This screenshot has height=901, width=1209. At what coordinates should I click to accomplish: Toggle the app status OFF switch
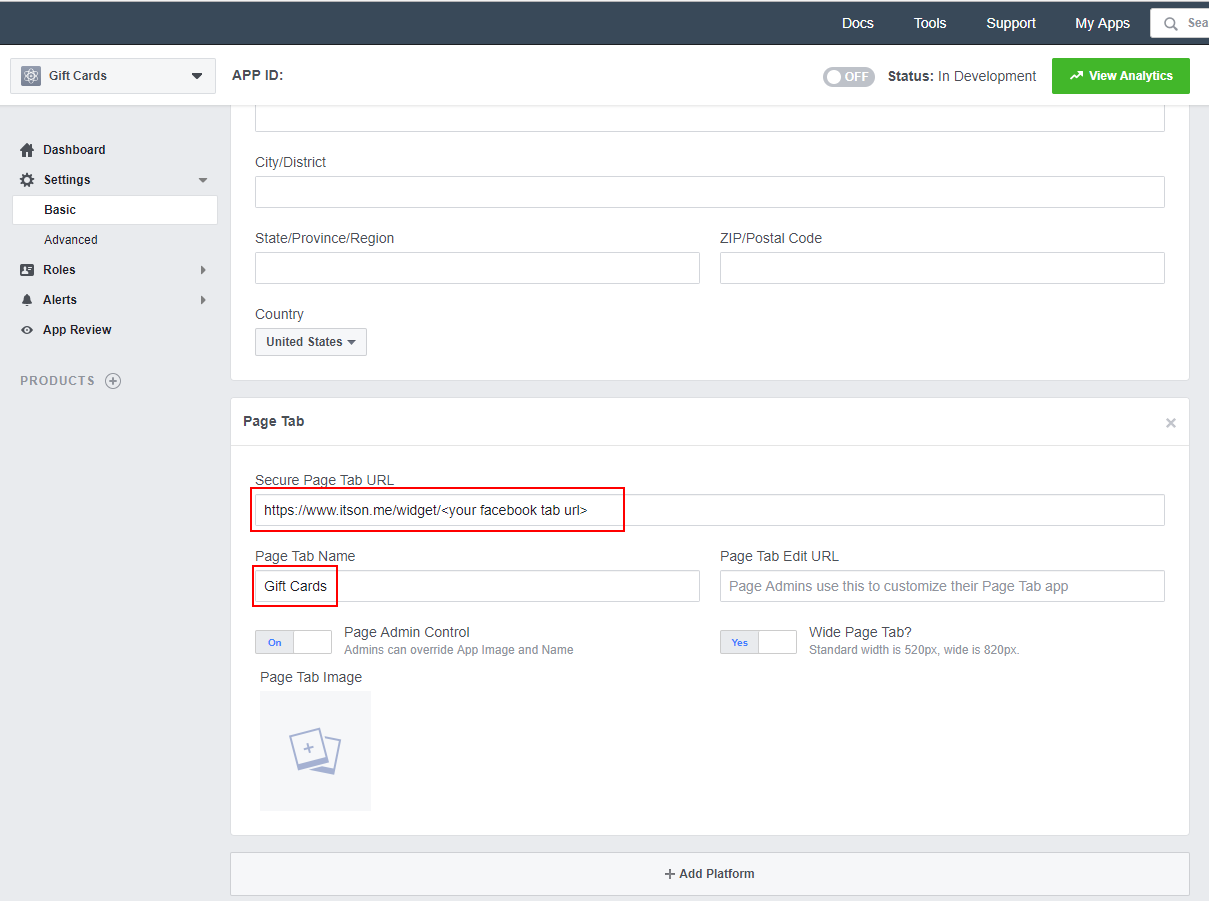click(x=848, y=77)
